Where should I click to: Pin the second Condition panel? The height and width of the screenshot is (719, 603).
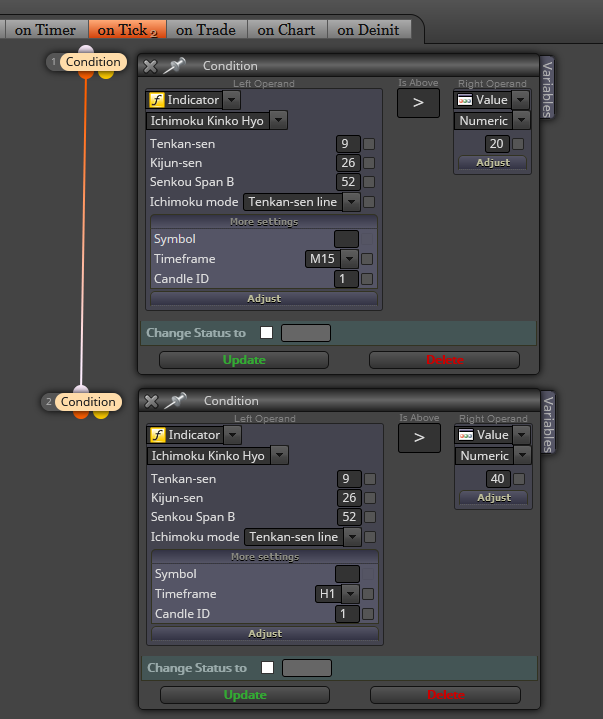pyautogui.click(x=176, y=401)
